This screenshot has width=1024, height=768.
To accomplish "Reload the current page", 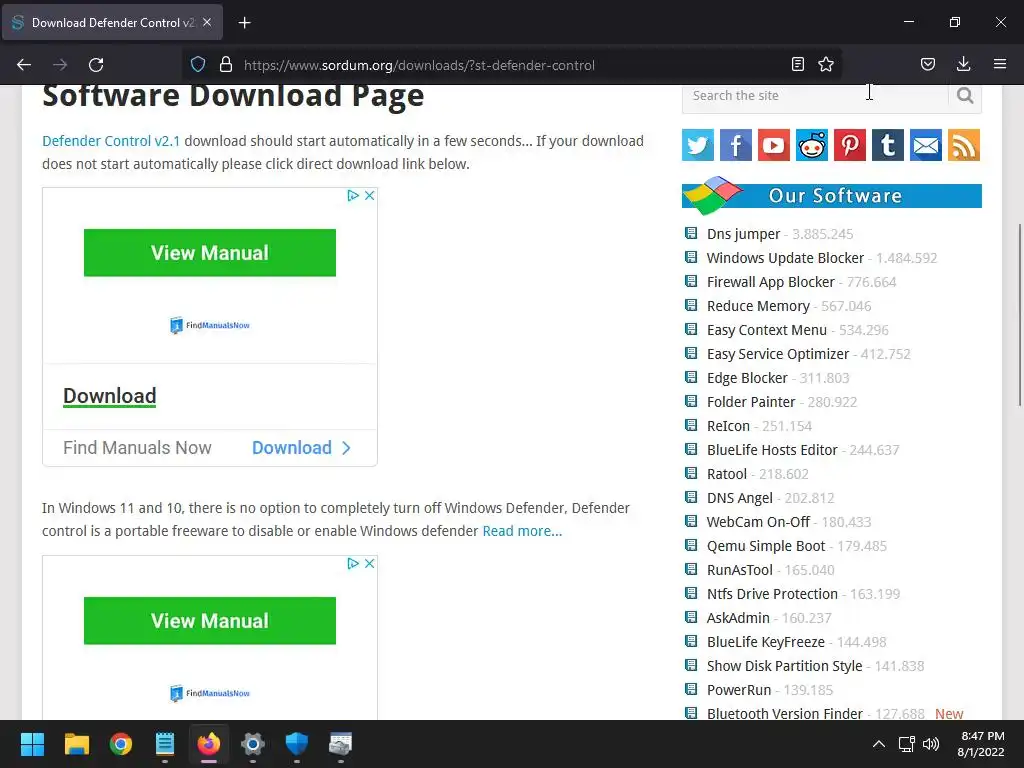I will pyautogui.click(x=96, y=65).
